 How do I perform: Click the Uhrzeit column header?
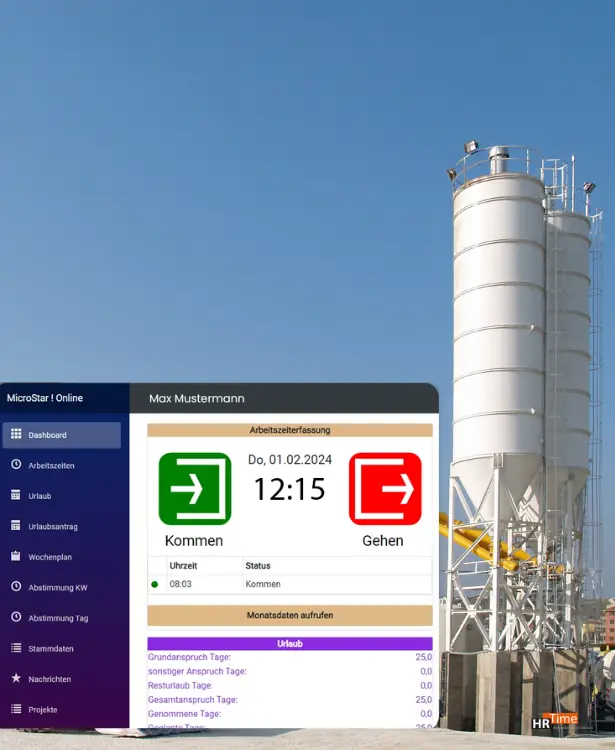coord(183,566)
